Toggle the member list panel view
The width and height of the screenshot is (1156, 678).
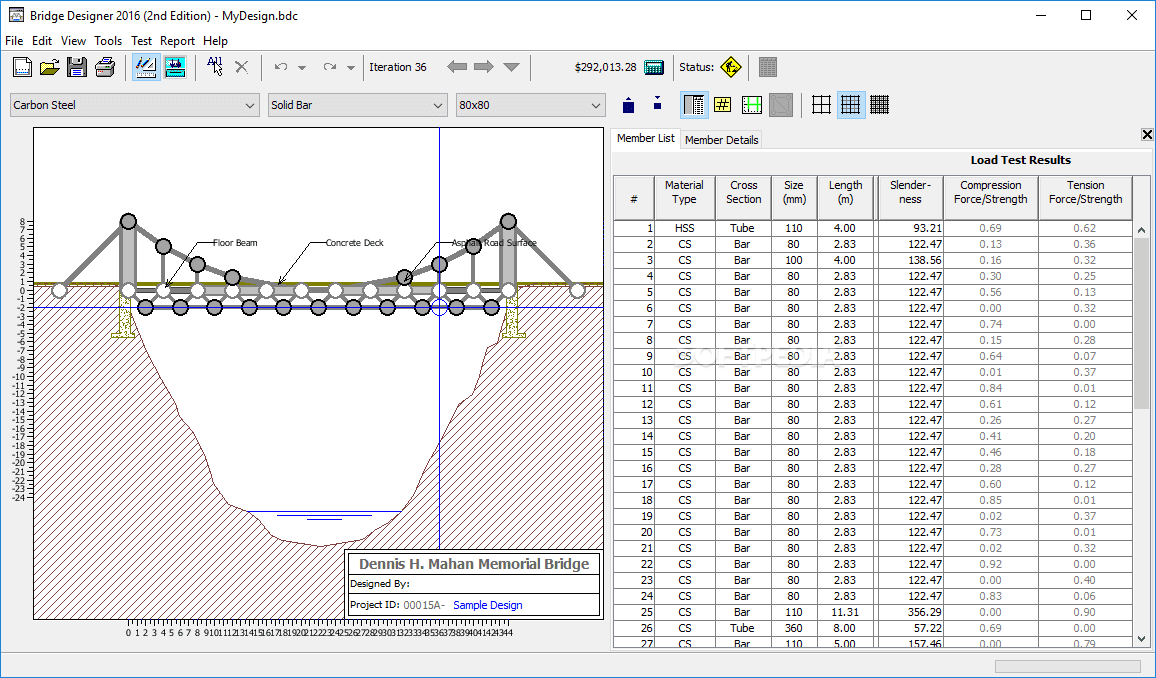click(x=694, y=105)
